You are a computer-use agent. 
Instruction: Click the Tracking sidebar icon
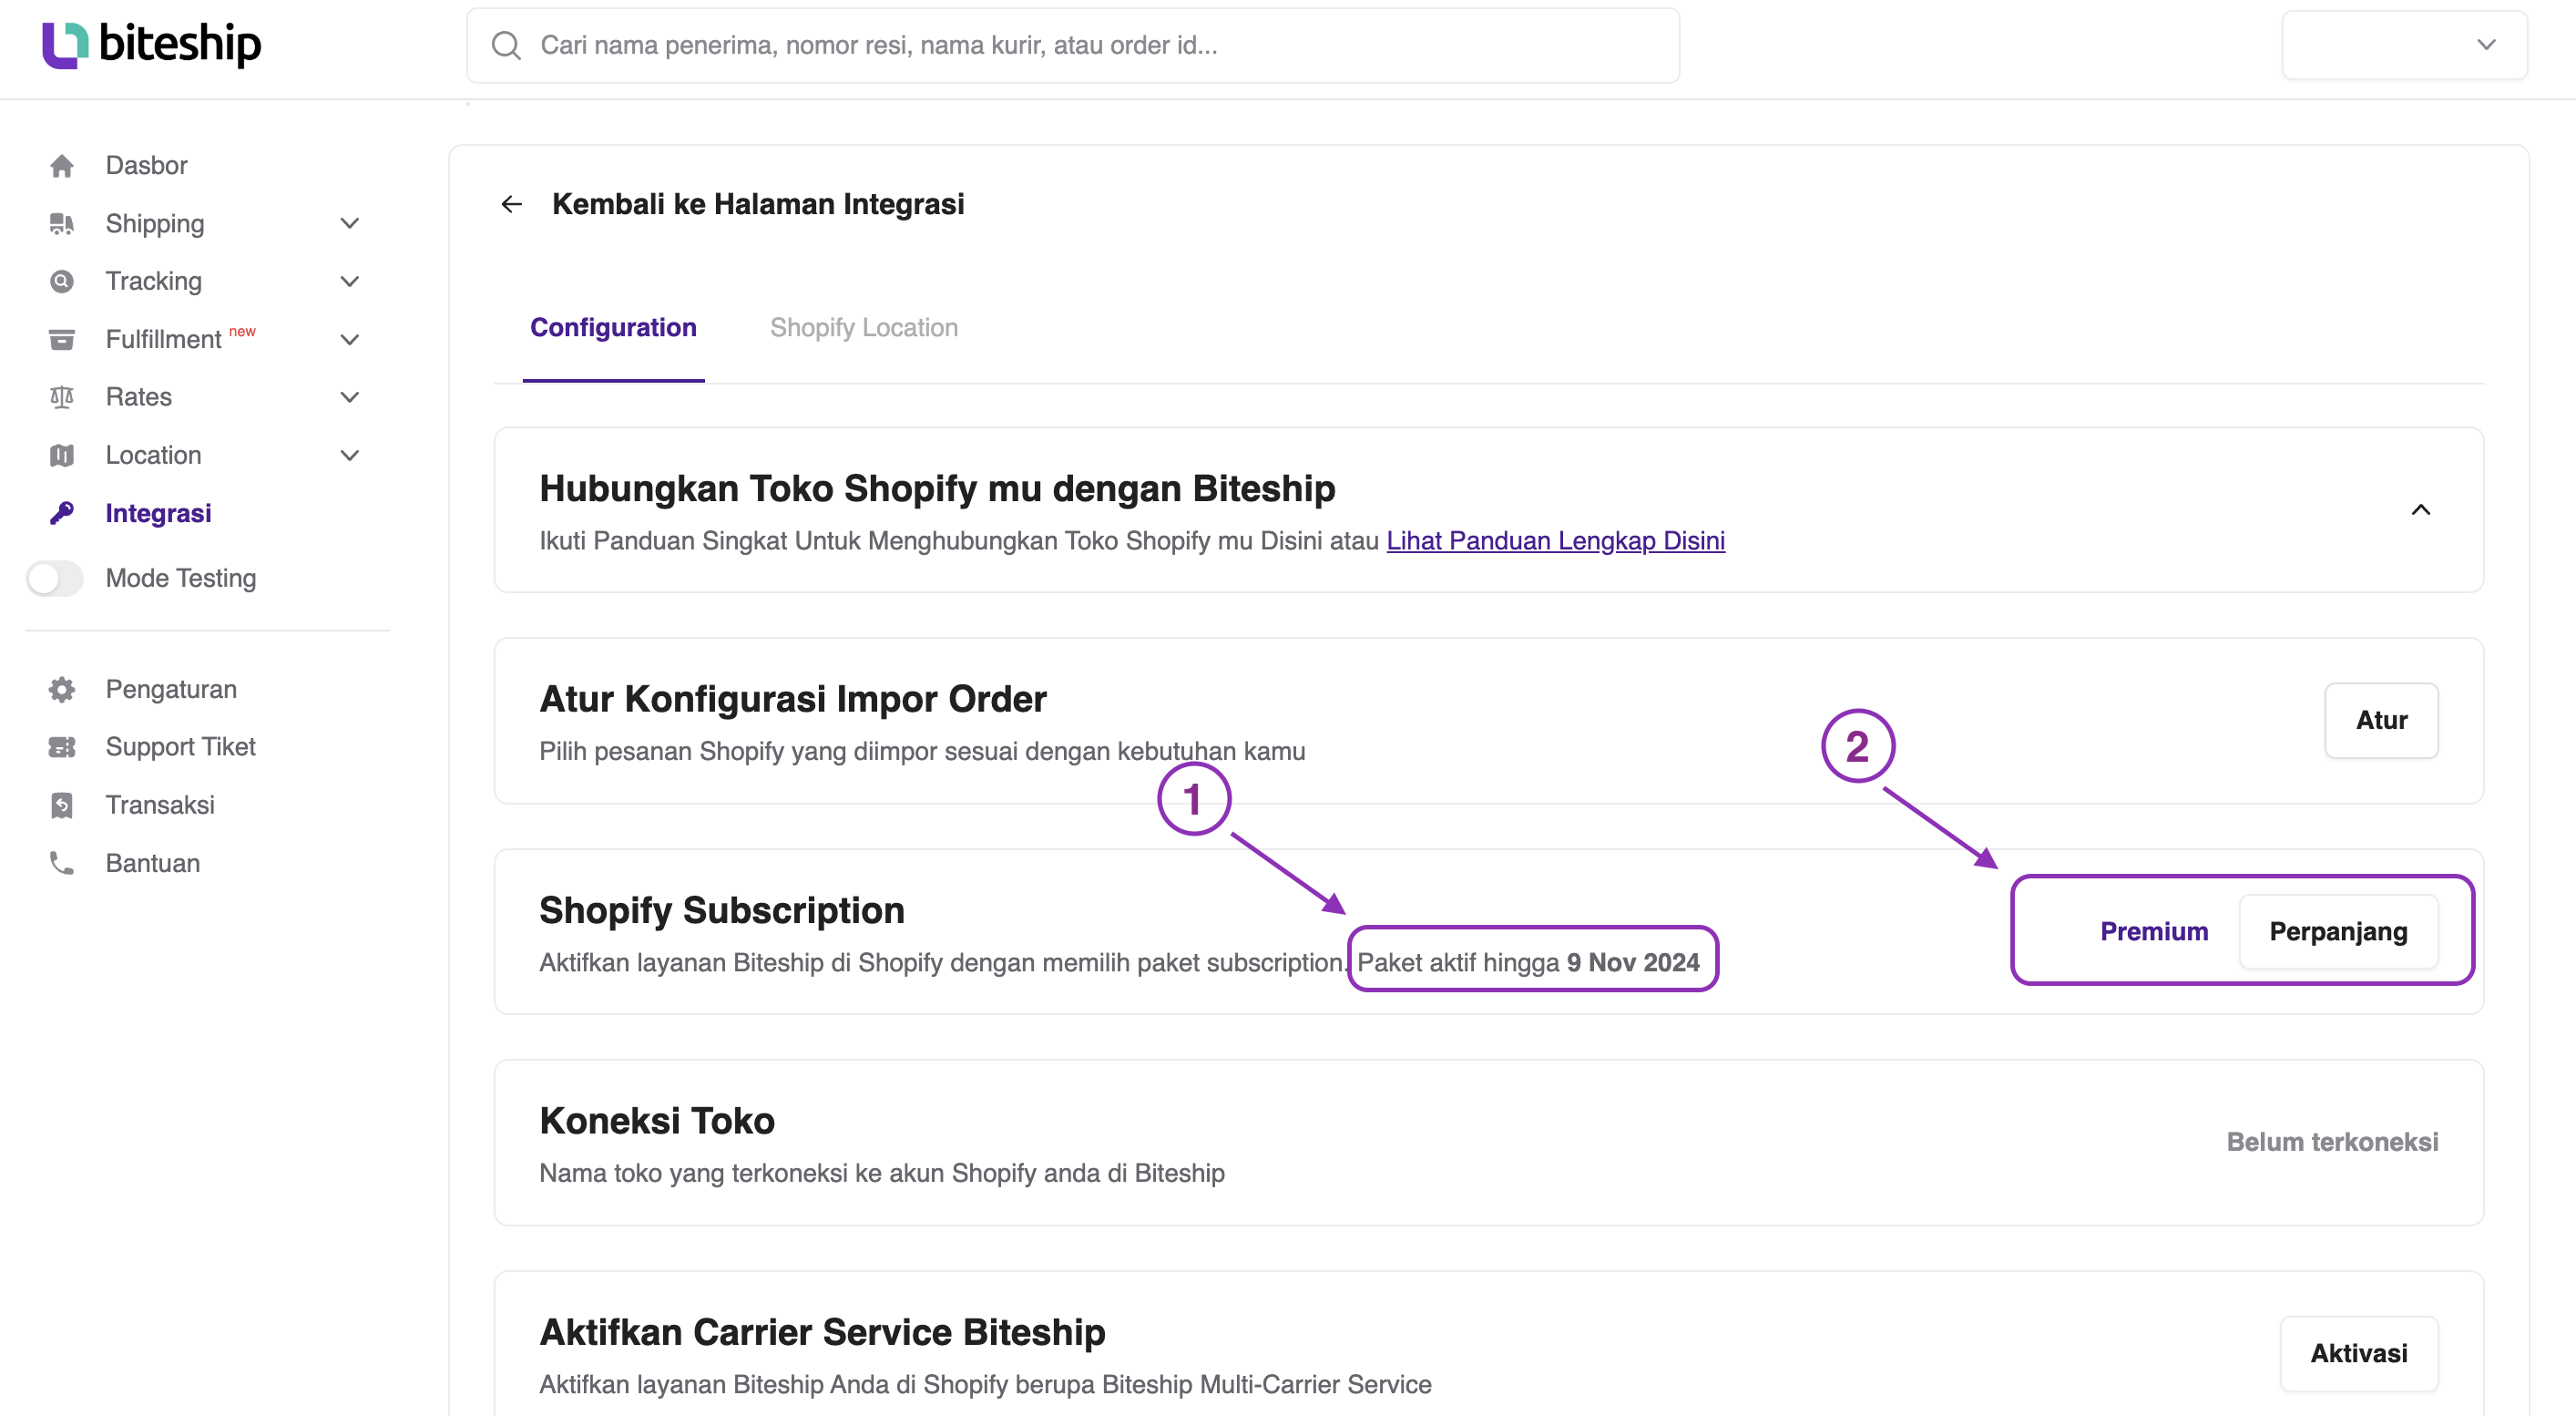(x=62, y=282)
